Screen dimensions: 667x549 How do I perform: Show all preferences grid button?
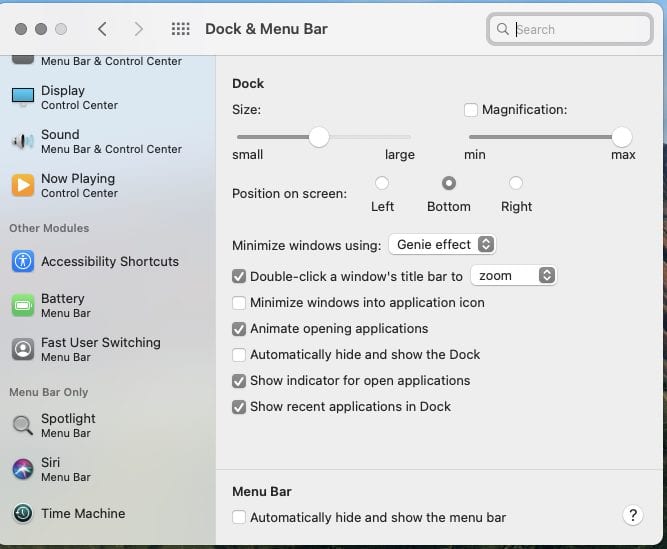(x=181, y=29)
